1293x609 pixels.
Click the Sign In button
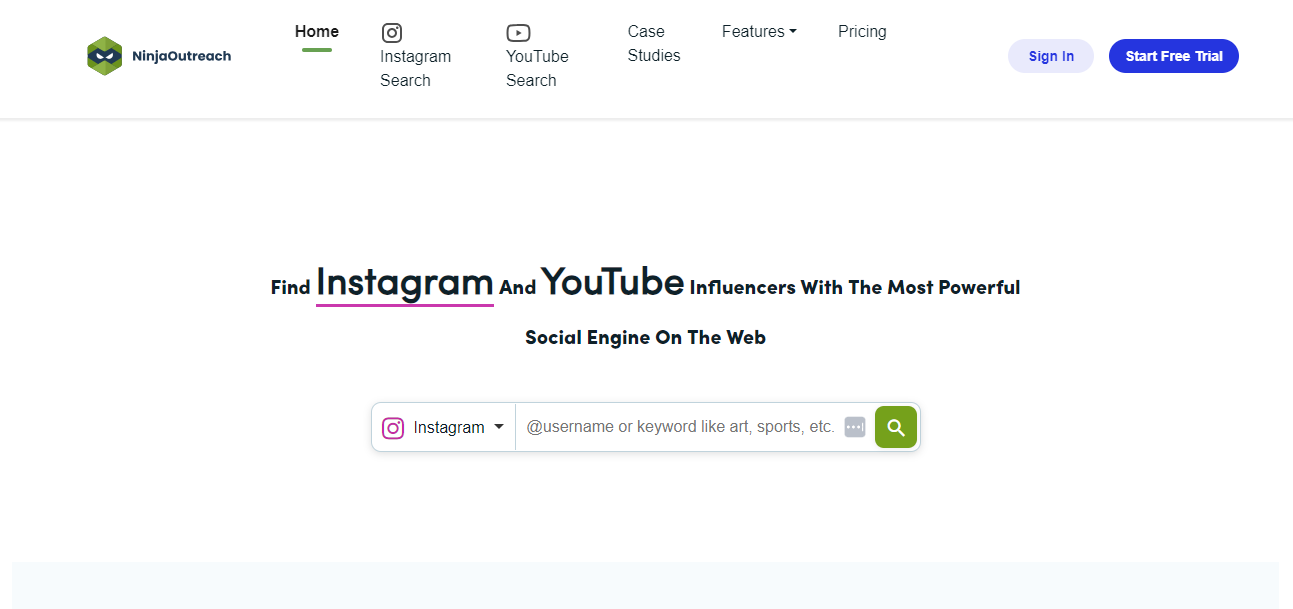[x=1051, y=56]
